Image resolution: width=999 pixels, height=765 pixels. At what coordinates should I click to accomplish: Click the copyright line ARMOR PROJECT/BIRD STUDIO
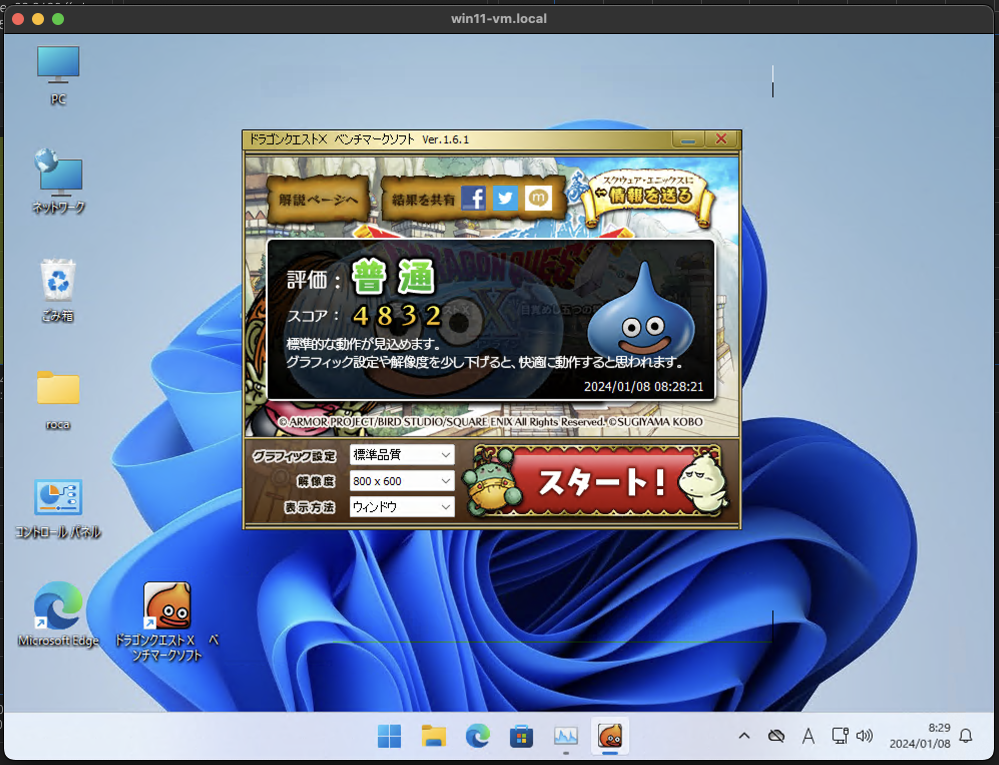pos(491,422)
